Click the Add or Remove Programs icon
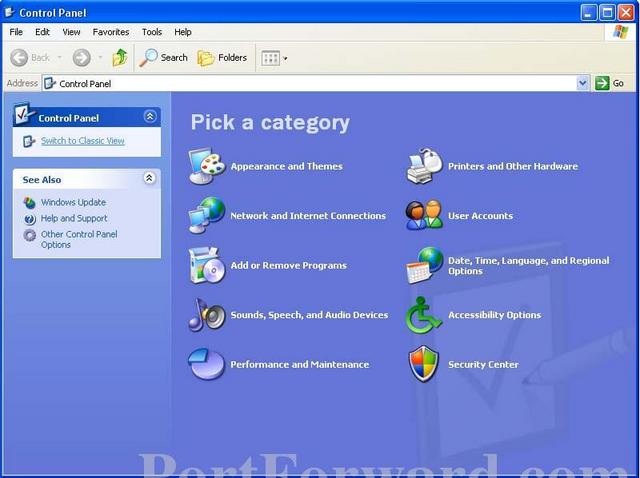Image resolution: width=640 pixels, height=478 pixels. click(207, 265)
